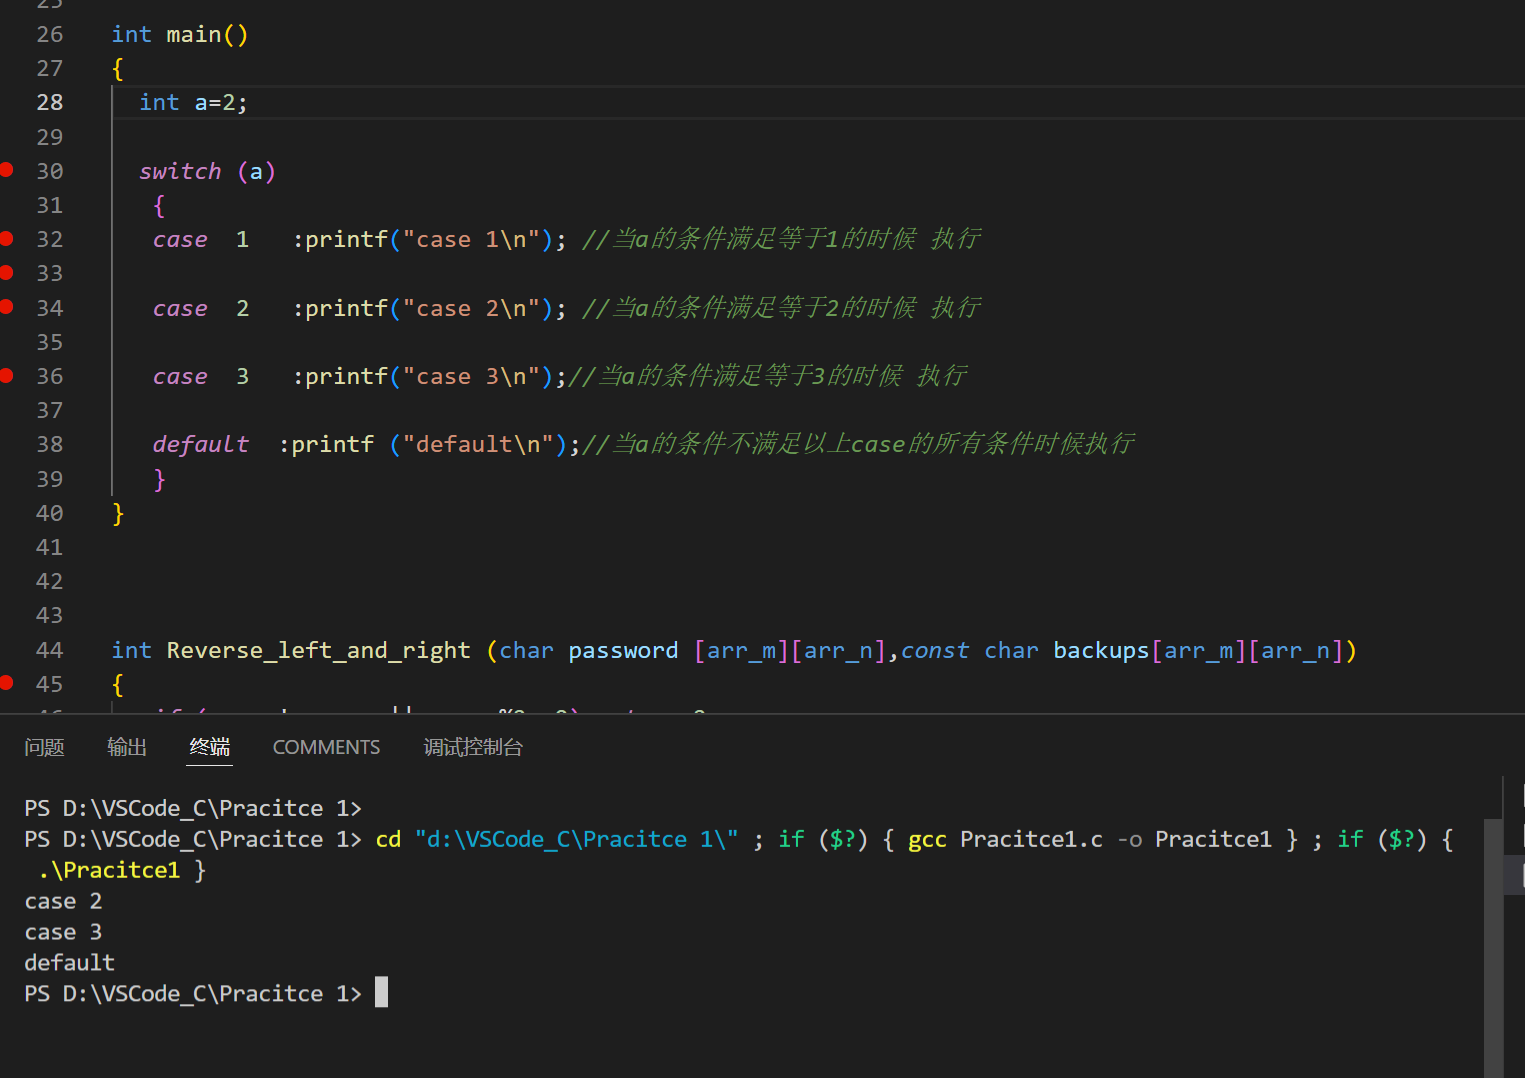Click the gcc command in the terminal
The image size is (1525, 1078).
(927, 839)
